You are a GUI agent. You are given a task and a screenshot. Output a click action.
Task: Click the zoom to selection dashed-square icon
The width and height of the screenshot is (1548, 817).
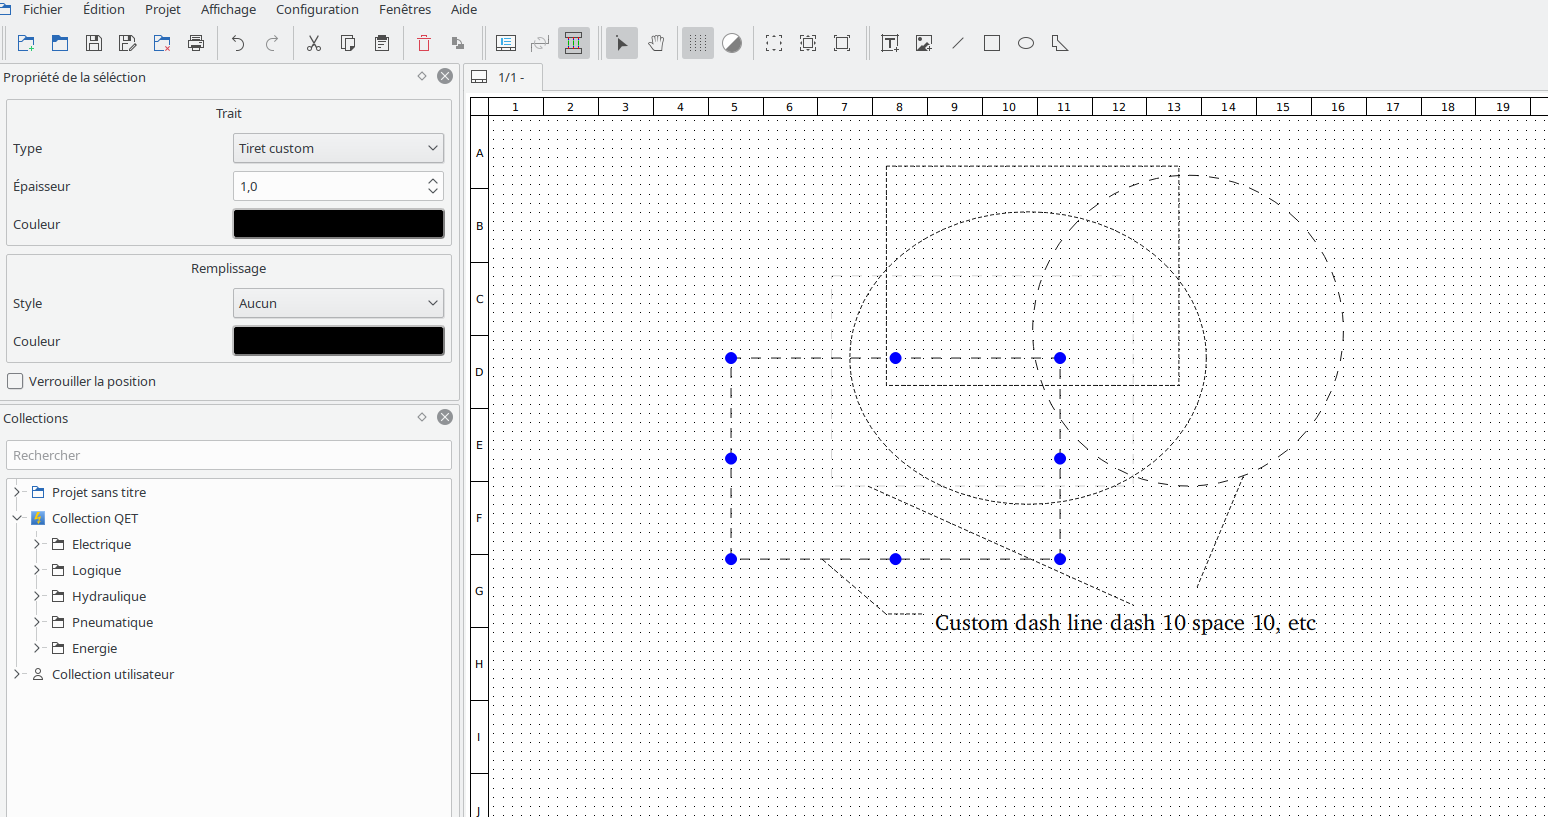pyautogui.click(x=774, y=43)
